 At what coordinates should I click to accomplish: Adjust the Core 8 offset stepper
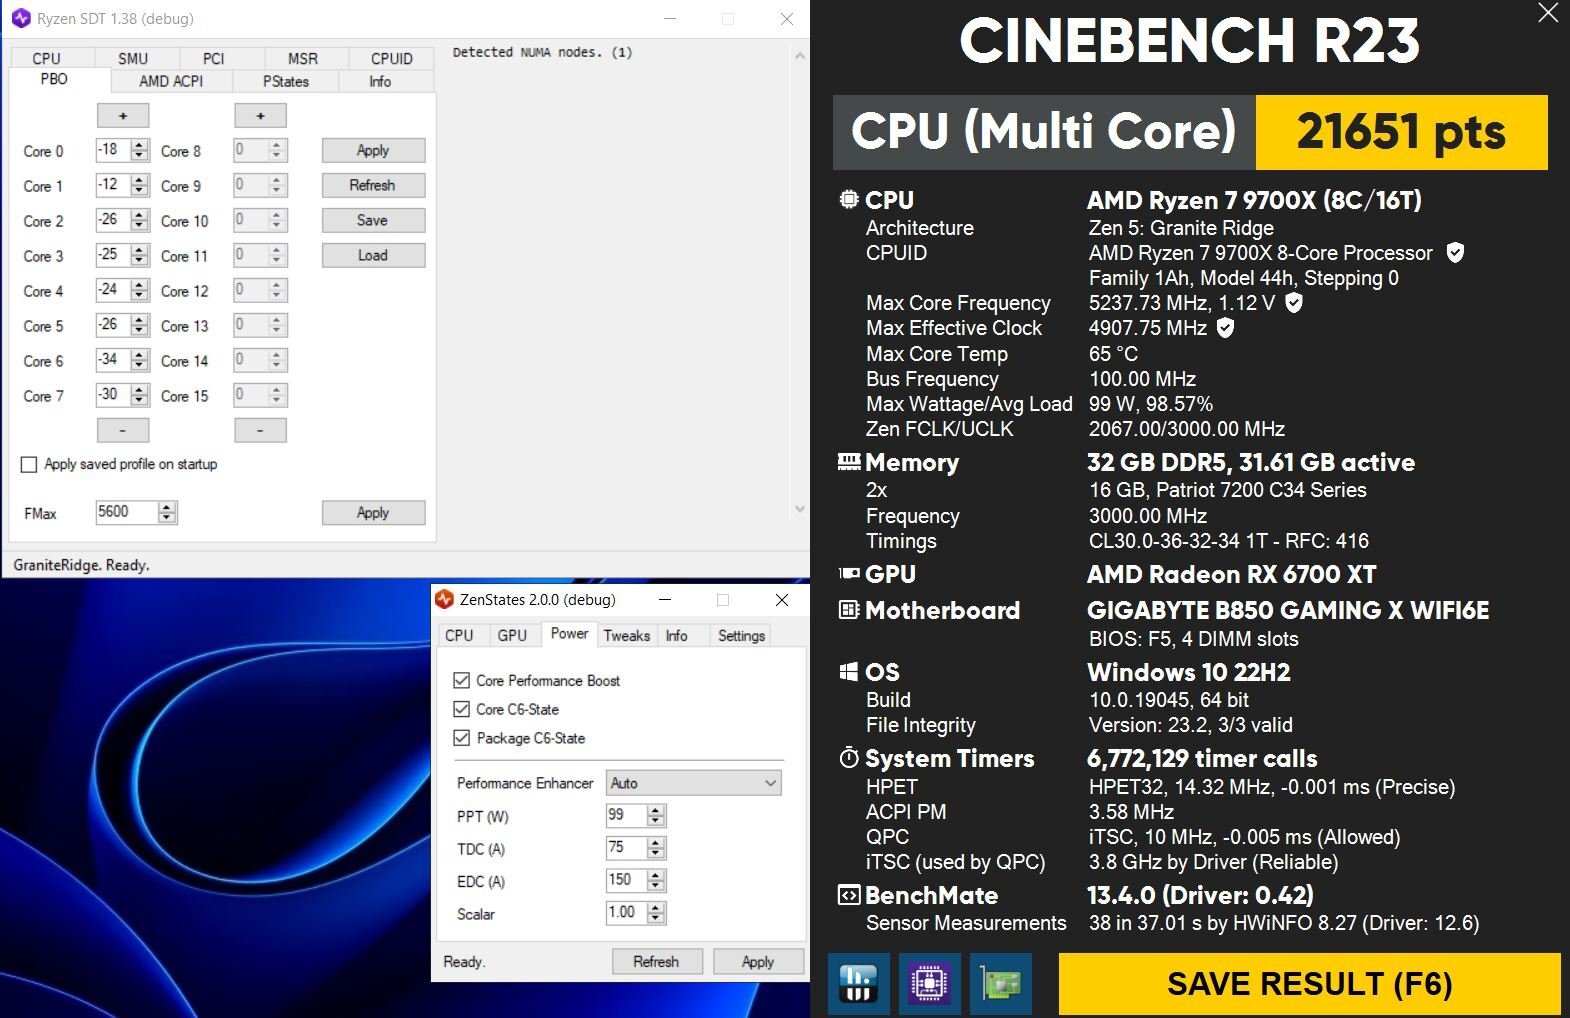pos(278,151)
